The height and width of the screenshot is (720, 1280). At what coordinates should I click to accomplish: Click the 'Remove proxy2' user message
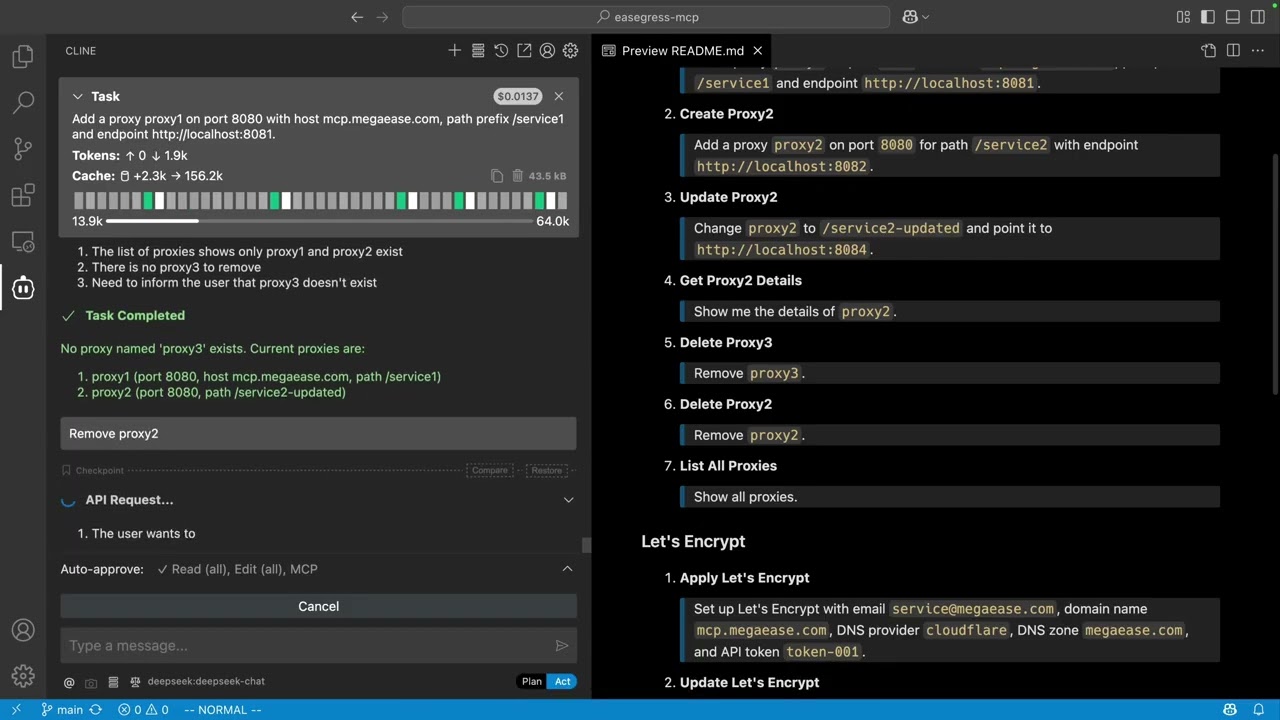(x=318, y=434)
